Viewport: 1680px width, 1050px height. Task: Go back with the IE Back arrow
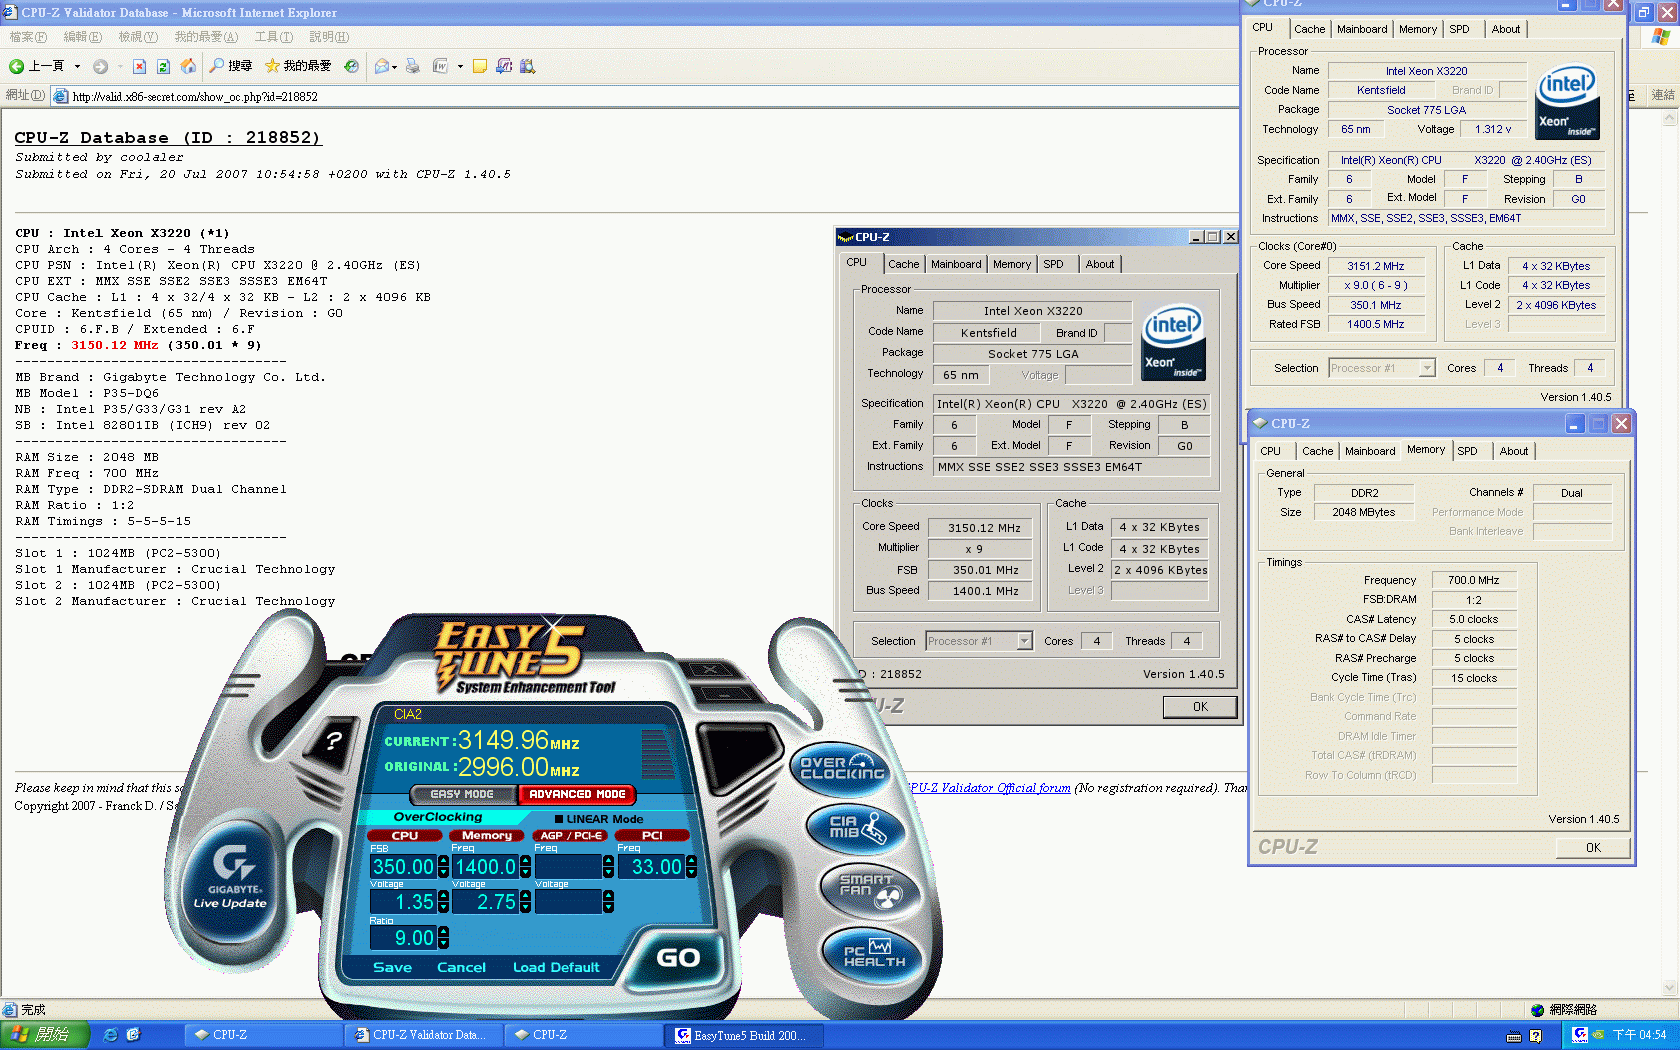16,67
